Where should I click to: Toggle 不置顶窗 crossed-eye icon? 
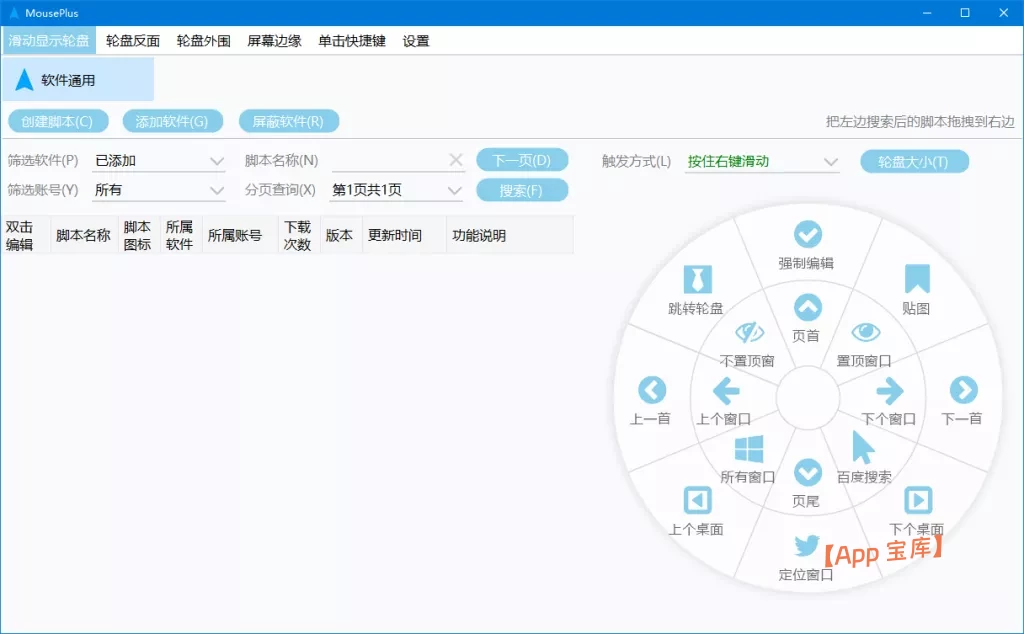pyautogui.click(x=751, y=334)
